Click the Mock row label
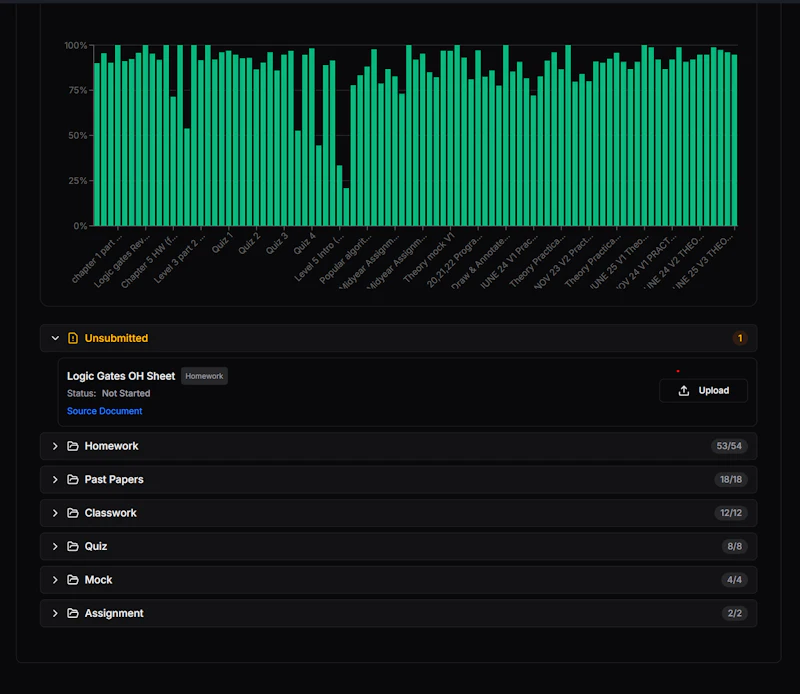 coord(98,580)
